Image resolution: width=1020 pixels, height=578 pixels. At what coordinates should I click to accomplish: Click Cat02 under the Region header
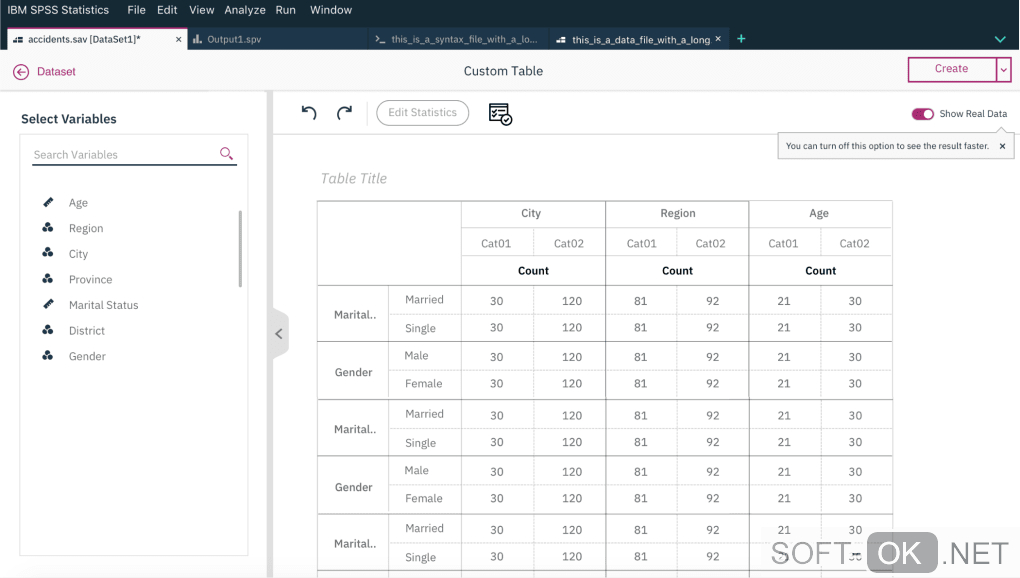(710, 243)
